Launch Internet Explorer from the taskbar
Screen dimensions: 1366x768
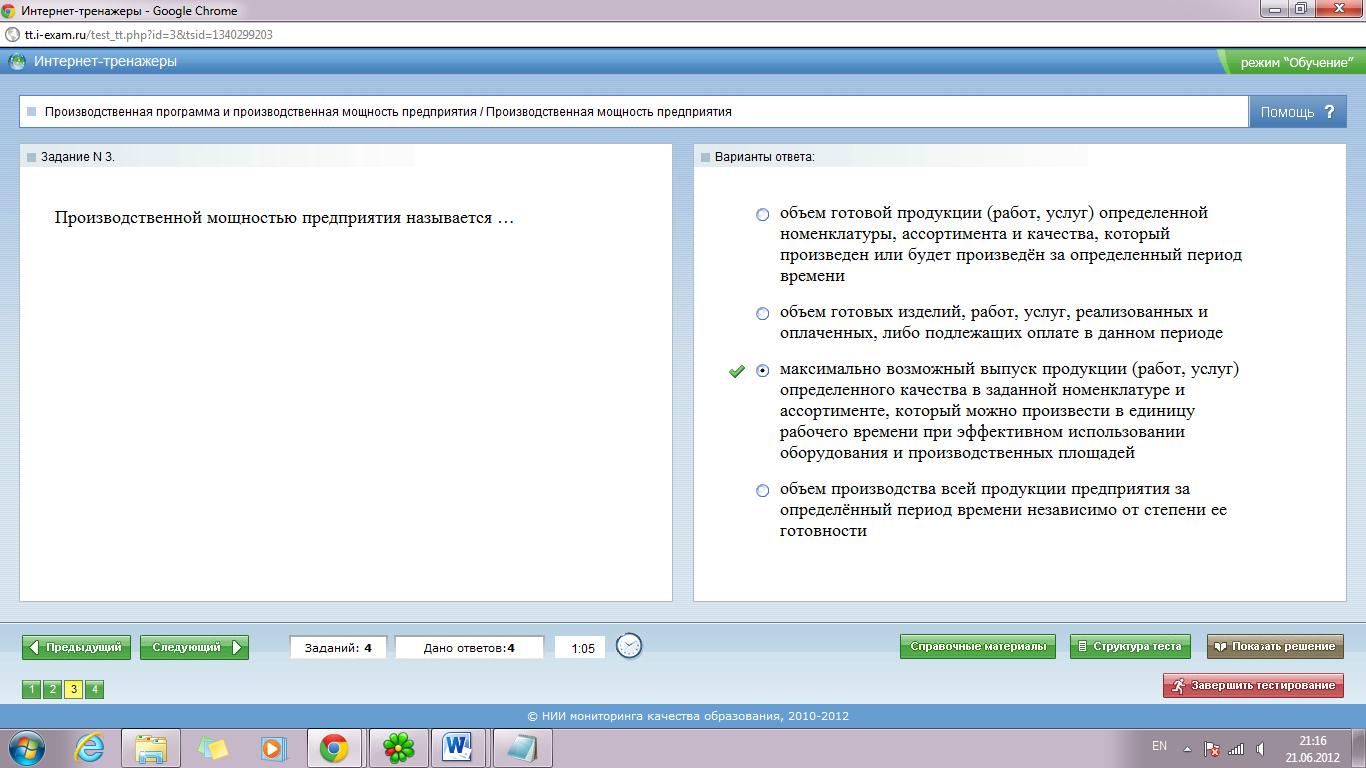(90, 747)
